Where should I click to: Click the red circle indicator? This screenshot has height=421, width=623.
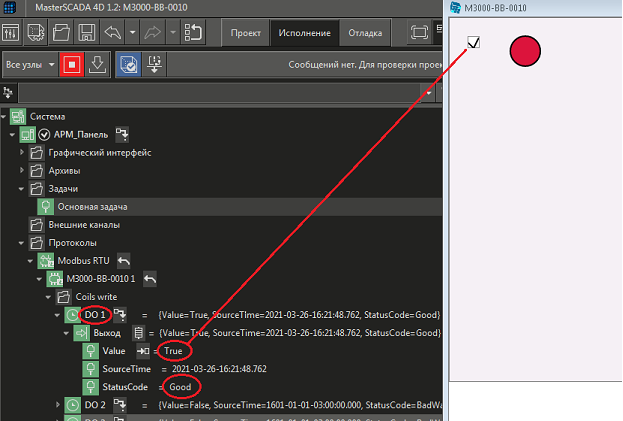point(525,51)
